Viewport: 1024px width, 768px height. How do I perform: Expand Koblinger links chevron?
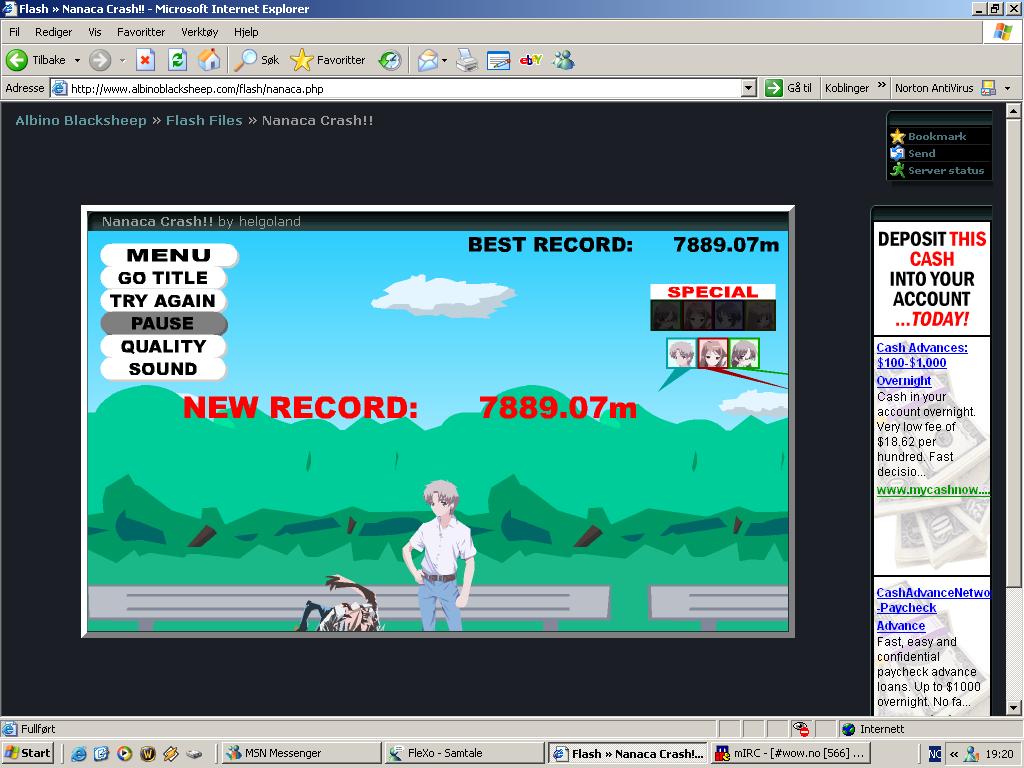click(882, 86)
